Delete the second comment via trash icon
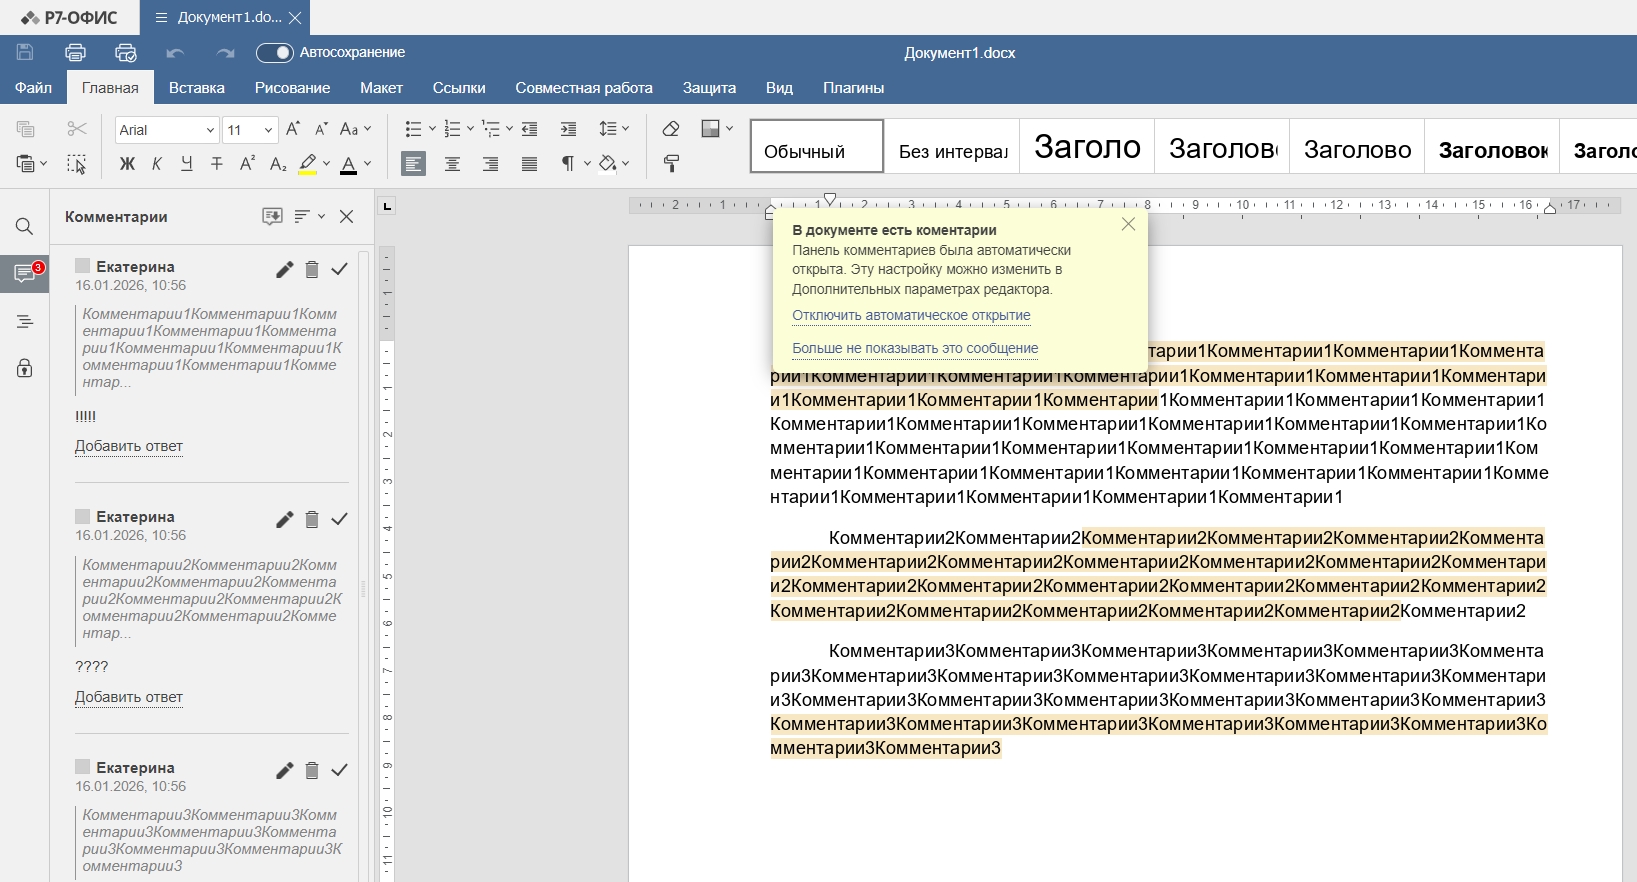 point(312,519)
